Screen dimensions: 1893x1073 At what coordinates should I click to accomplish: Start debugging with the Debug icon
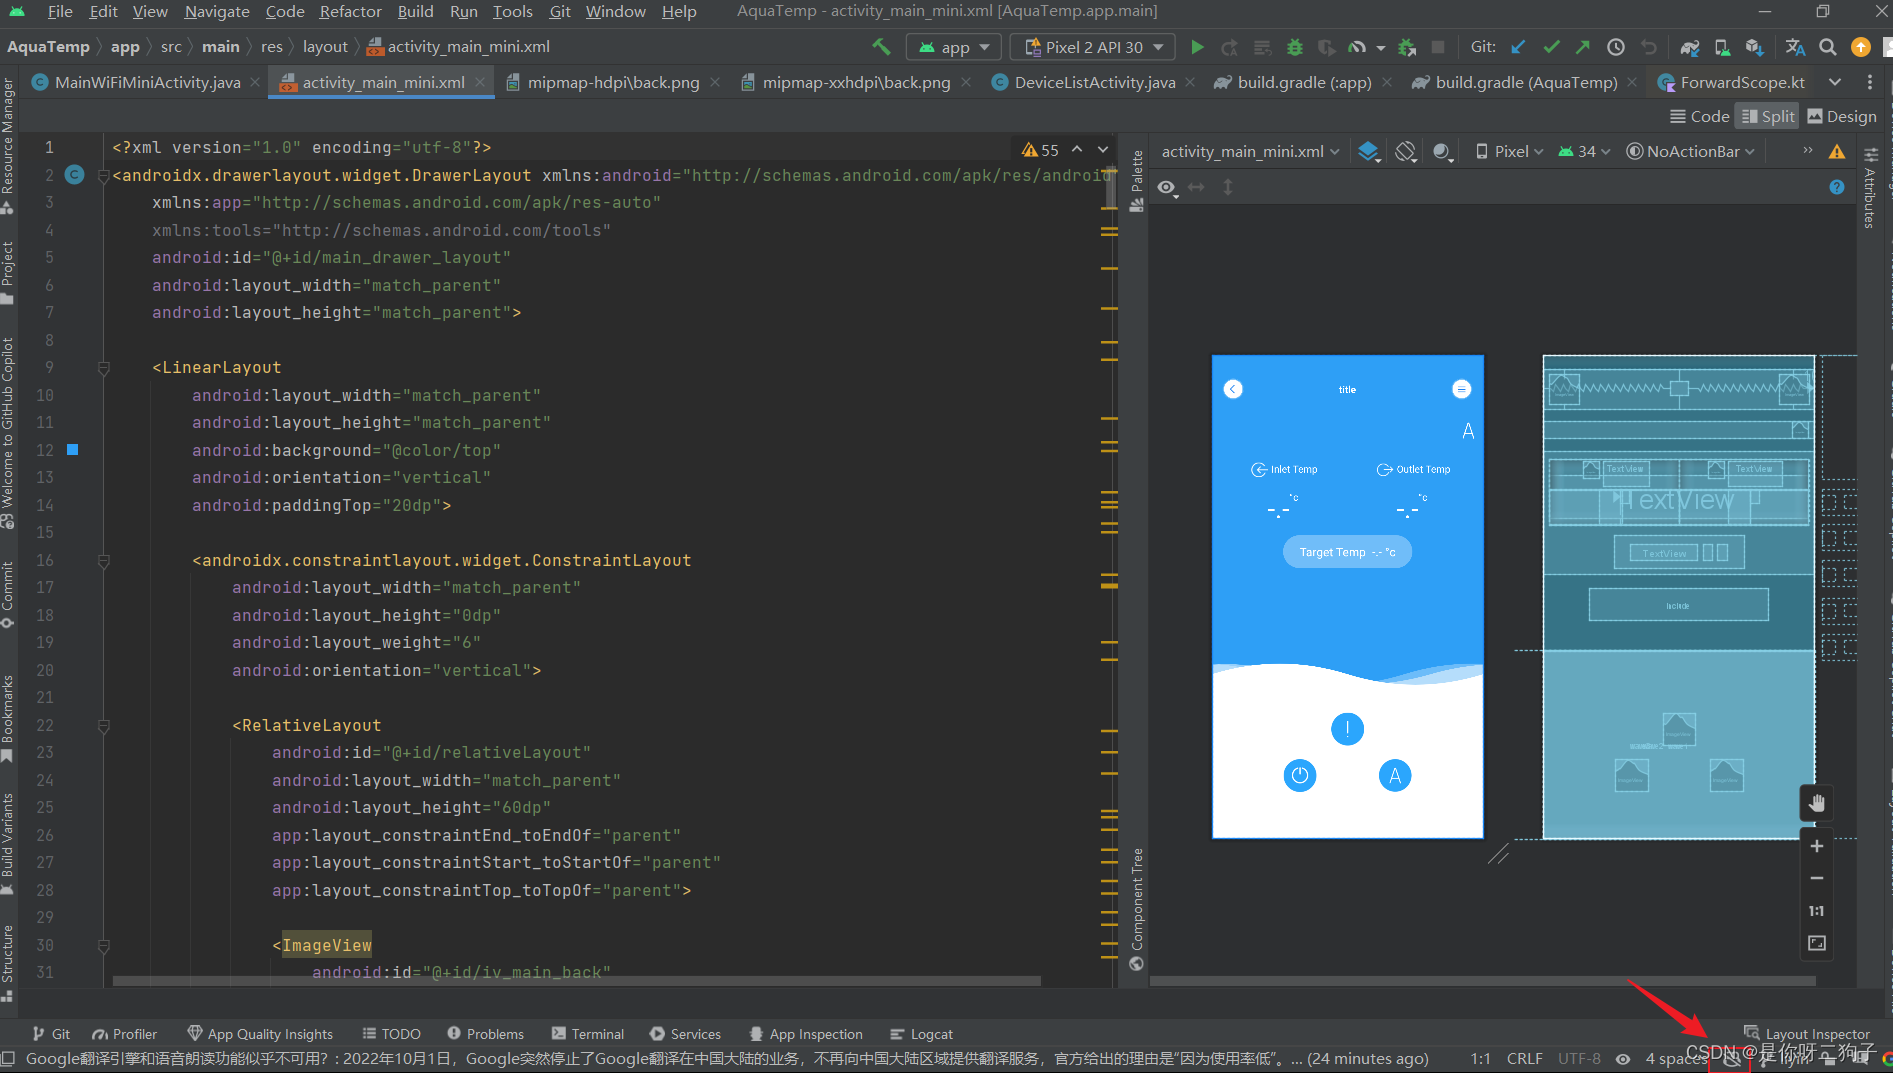click(1294, 46)
